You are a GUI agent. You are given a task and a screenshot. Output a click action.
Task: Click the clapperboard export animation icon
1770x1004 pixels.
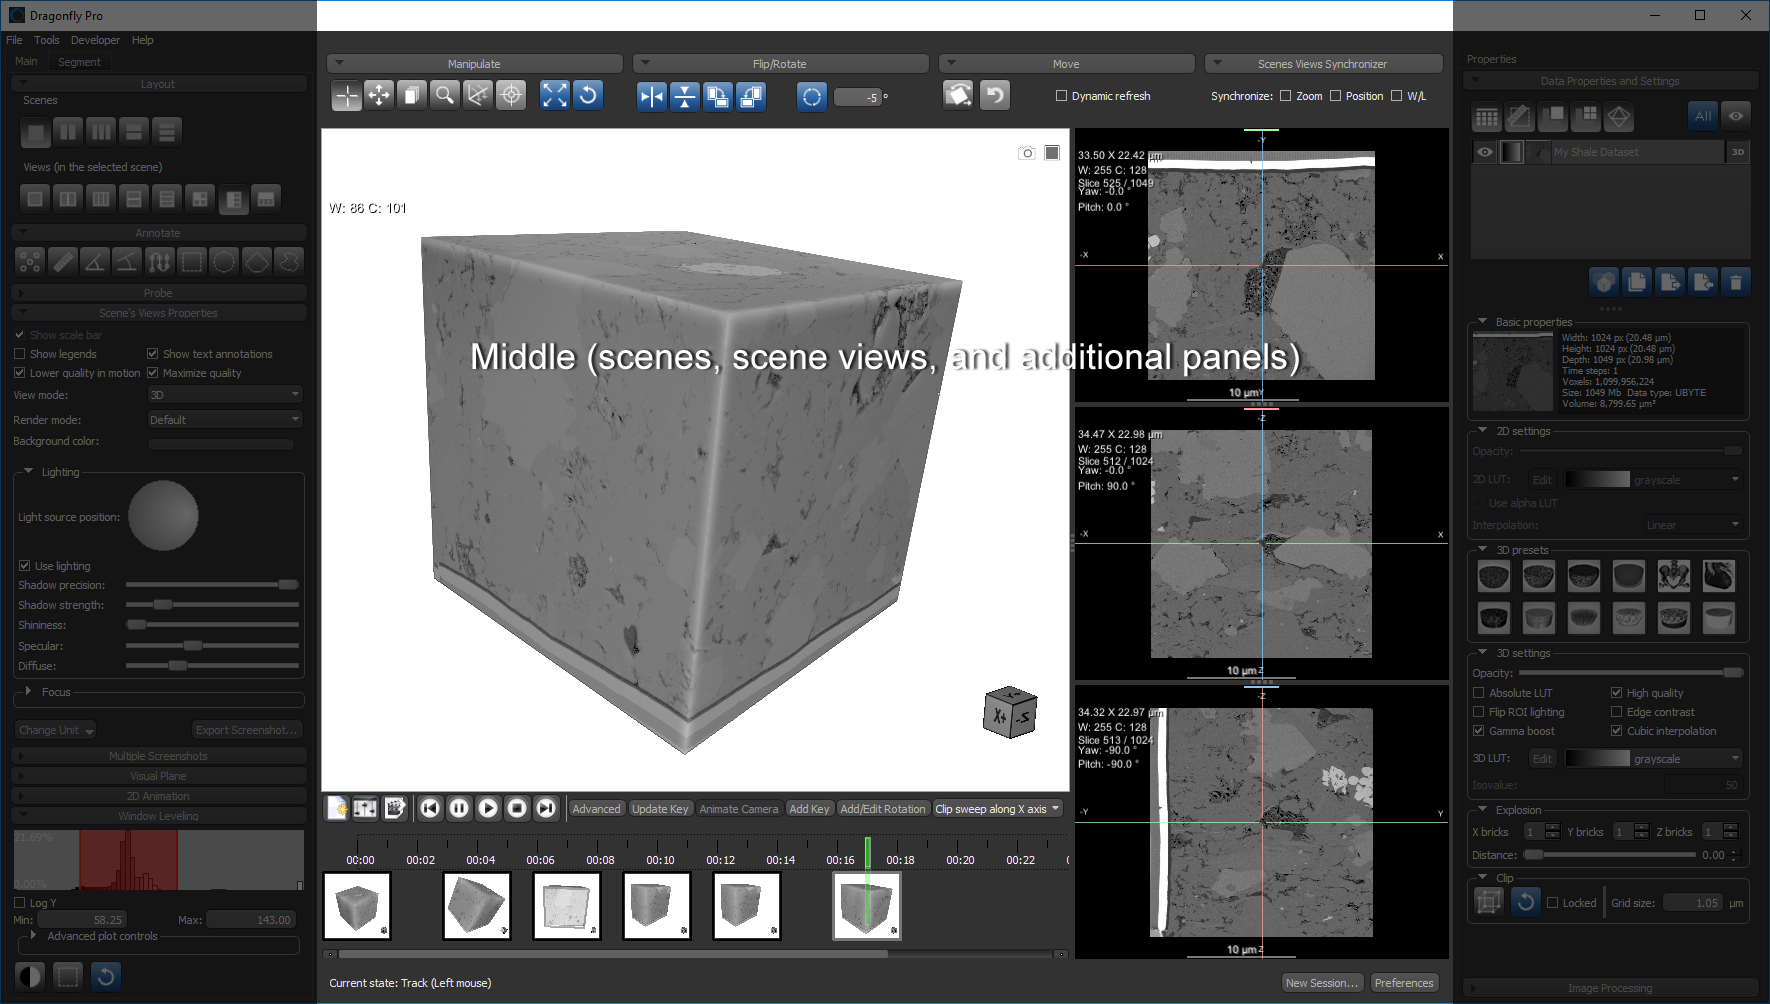coord(395,808)
